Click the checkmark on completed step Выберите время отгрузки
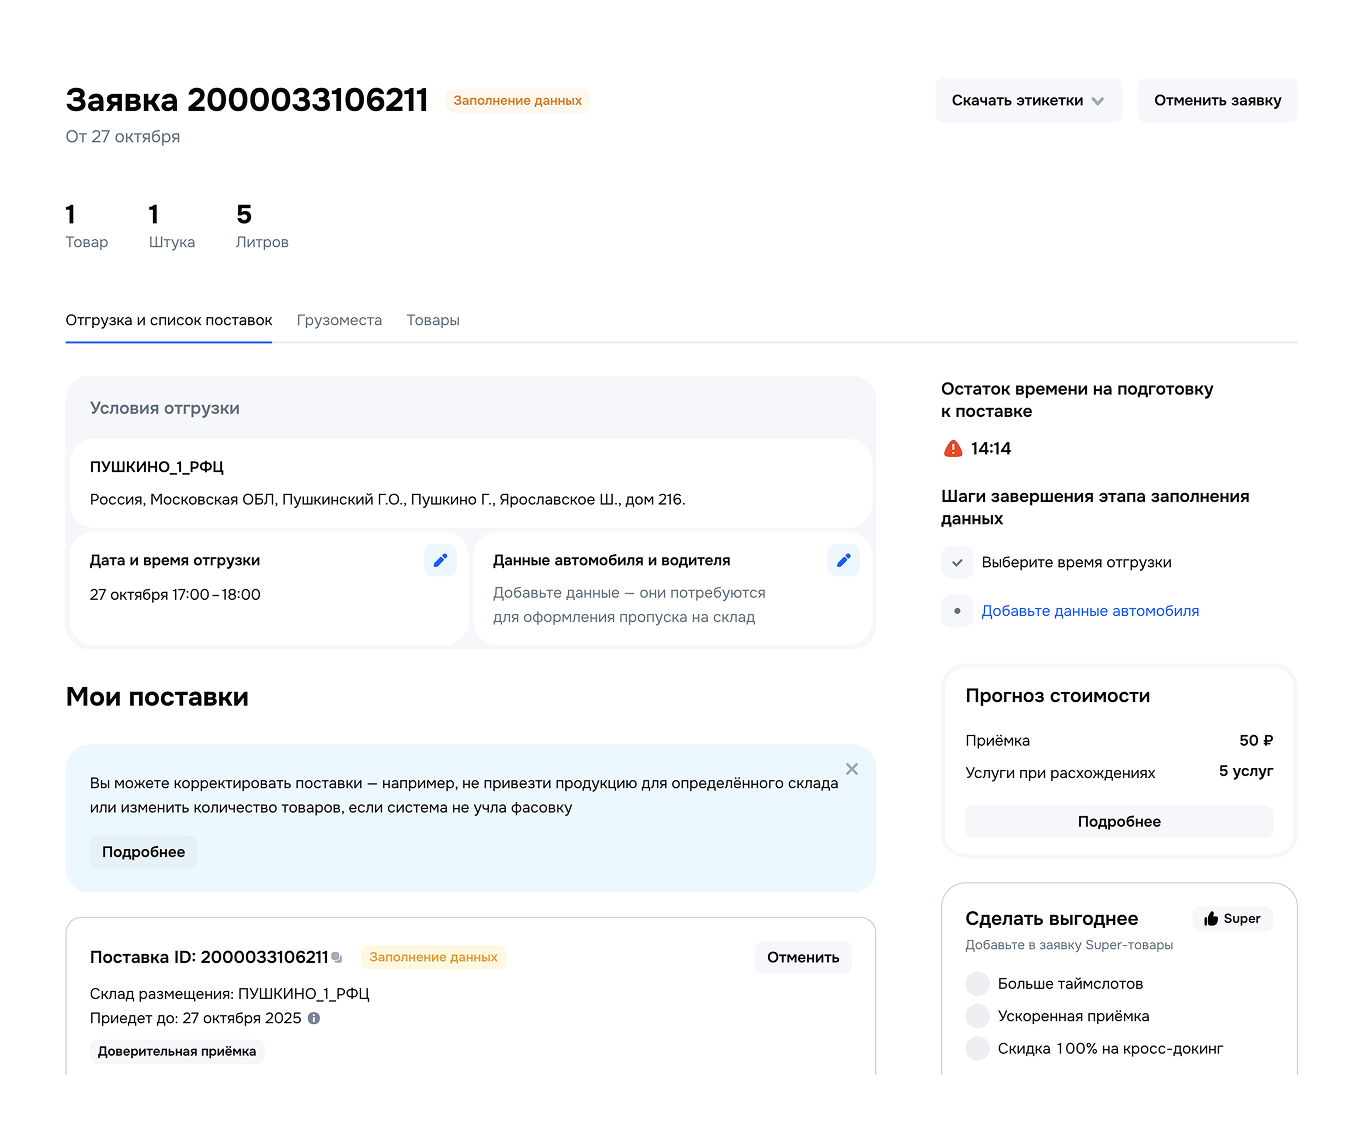This screenshot has height=1141, width=1360. coord(957,562)
